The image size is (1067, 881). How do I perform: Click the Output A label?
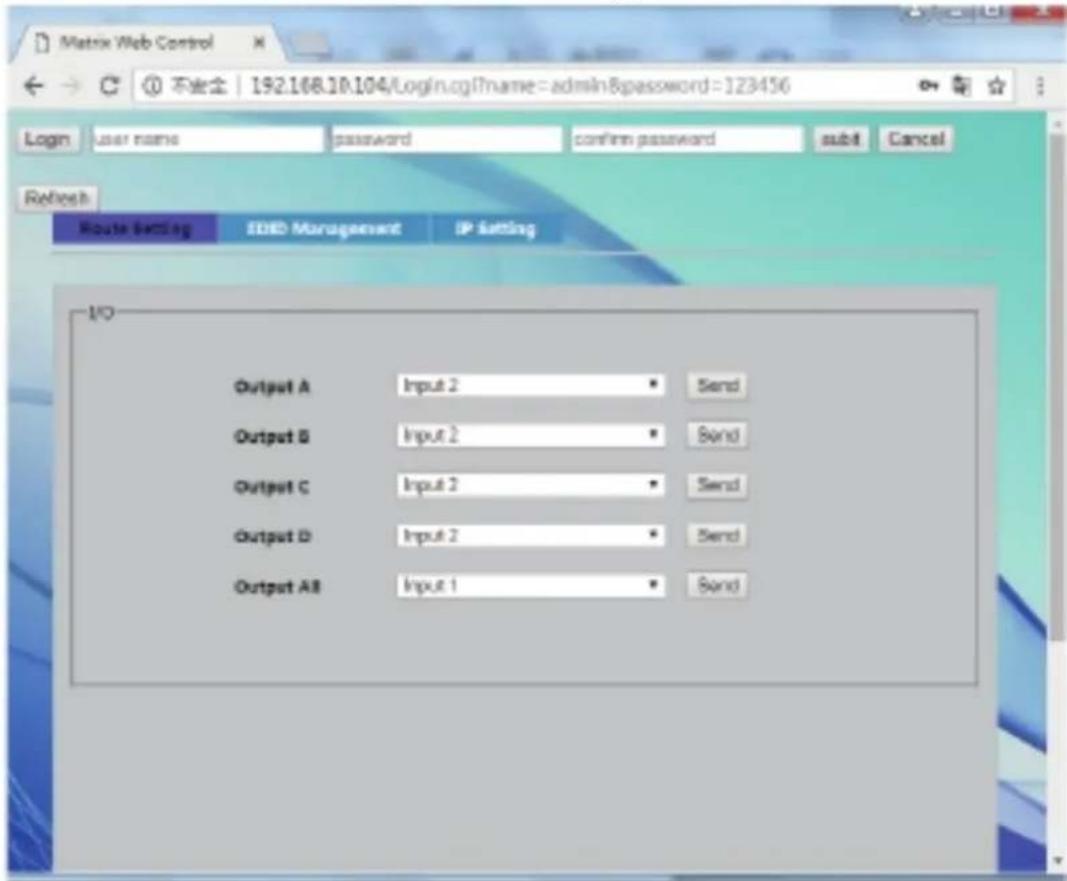[x=272, y=386]
